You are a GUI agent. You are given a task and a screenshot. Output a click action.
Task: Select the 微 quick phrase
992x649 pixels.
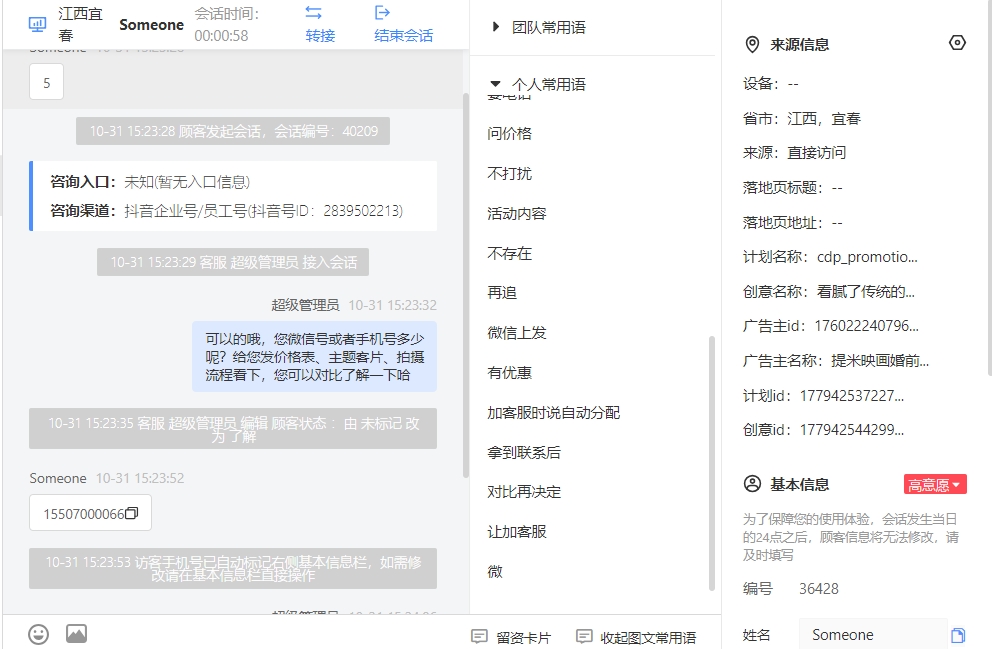[495, 571]
